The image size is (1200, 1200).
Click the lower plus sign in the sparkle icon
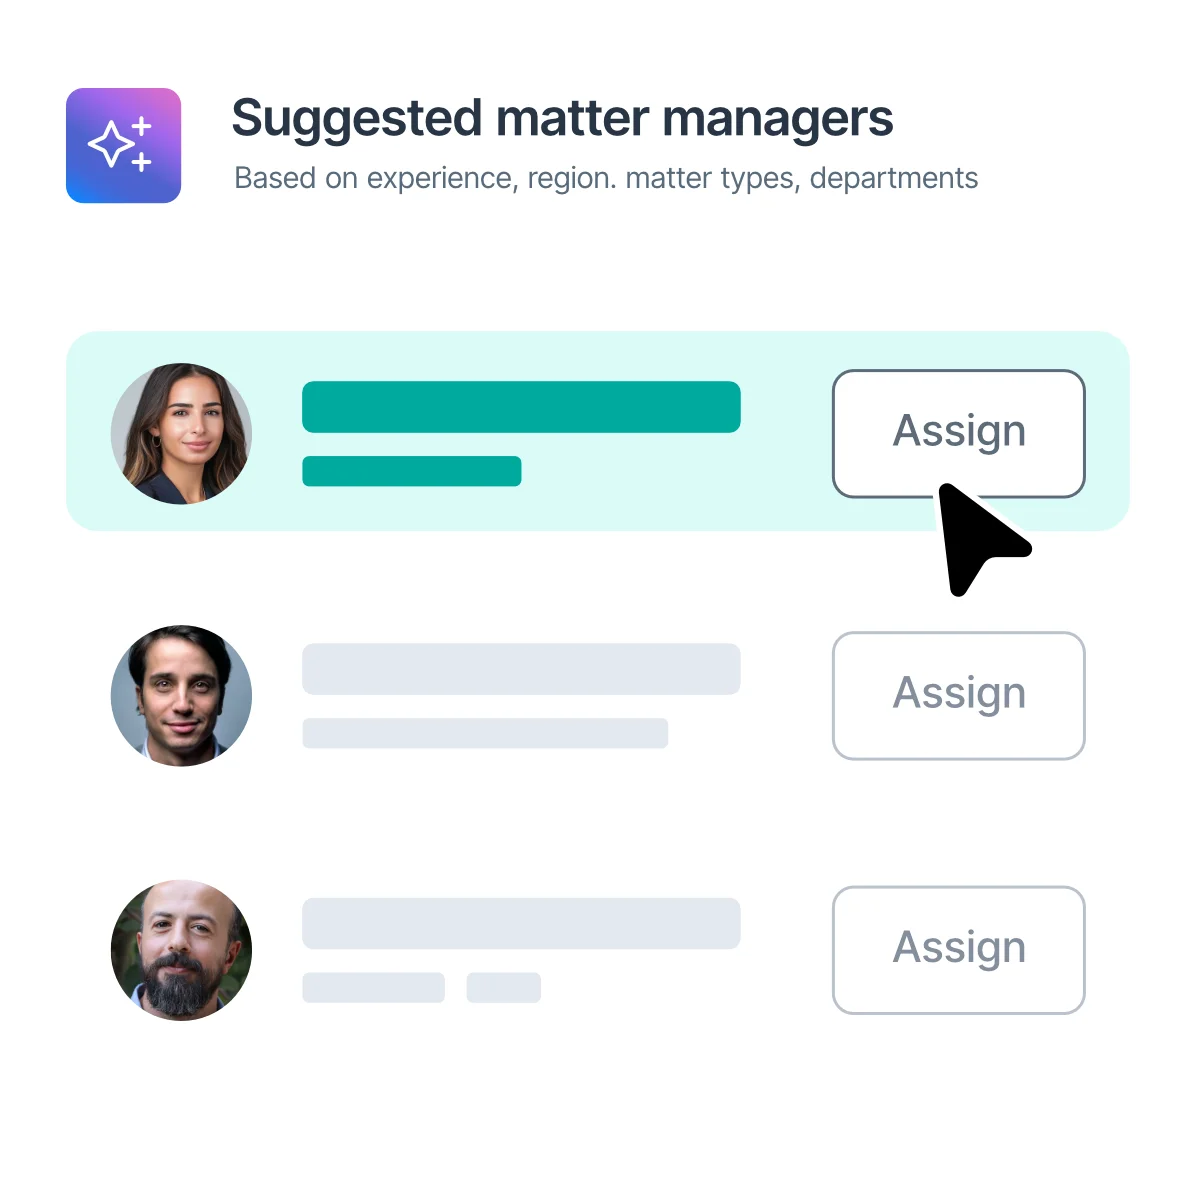pos(142,162)
